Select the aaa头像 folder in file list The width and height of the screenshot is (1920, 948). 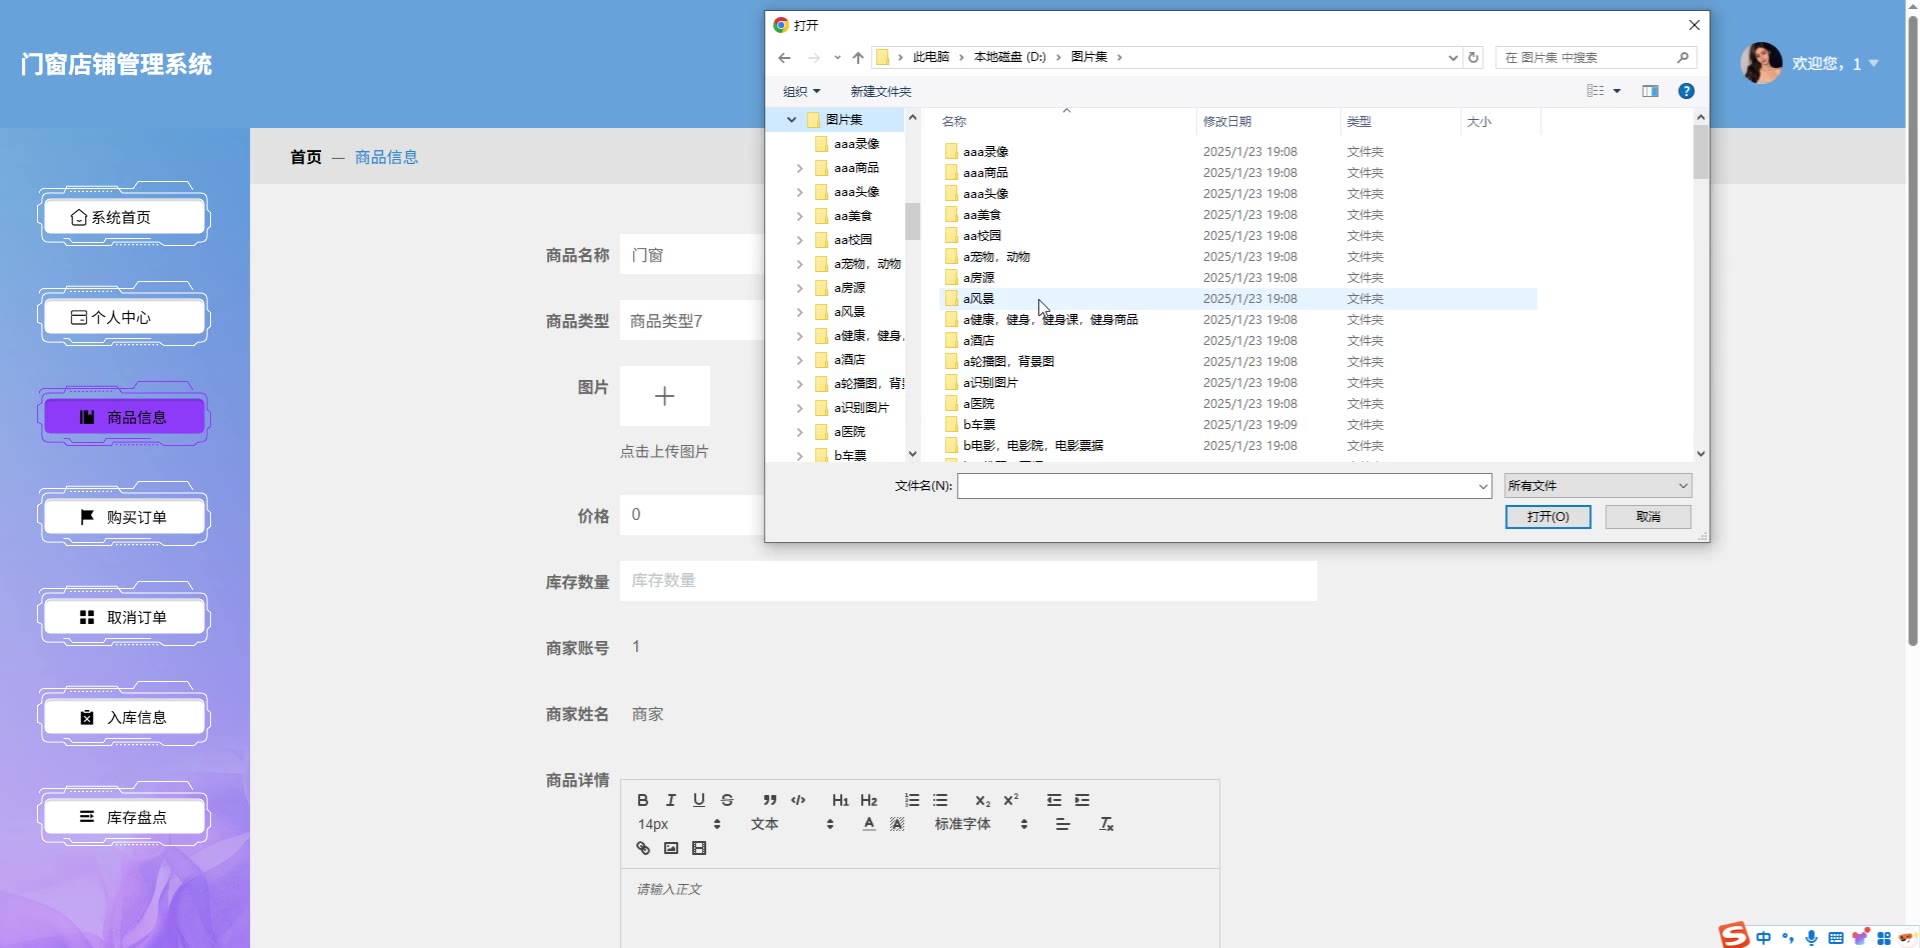click(x=1238, y=194)
